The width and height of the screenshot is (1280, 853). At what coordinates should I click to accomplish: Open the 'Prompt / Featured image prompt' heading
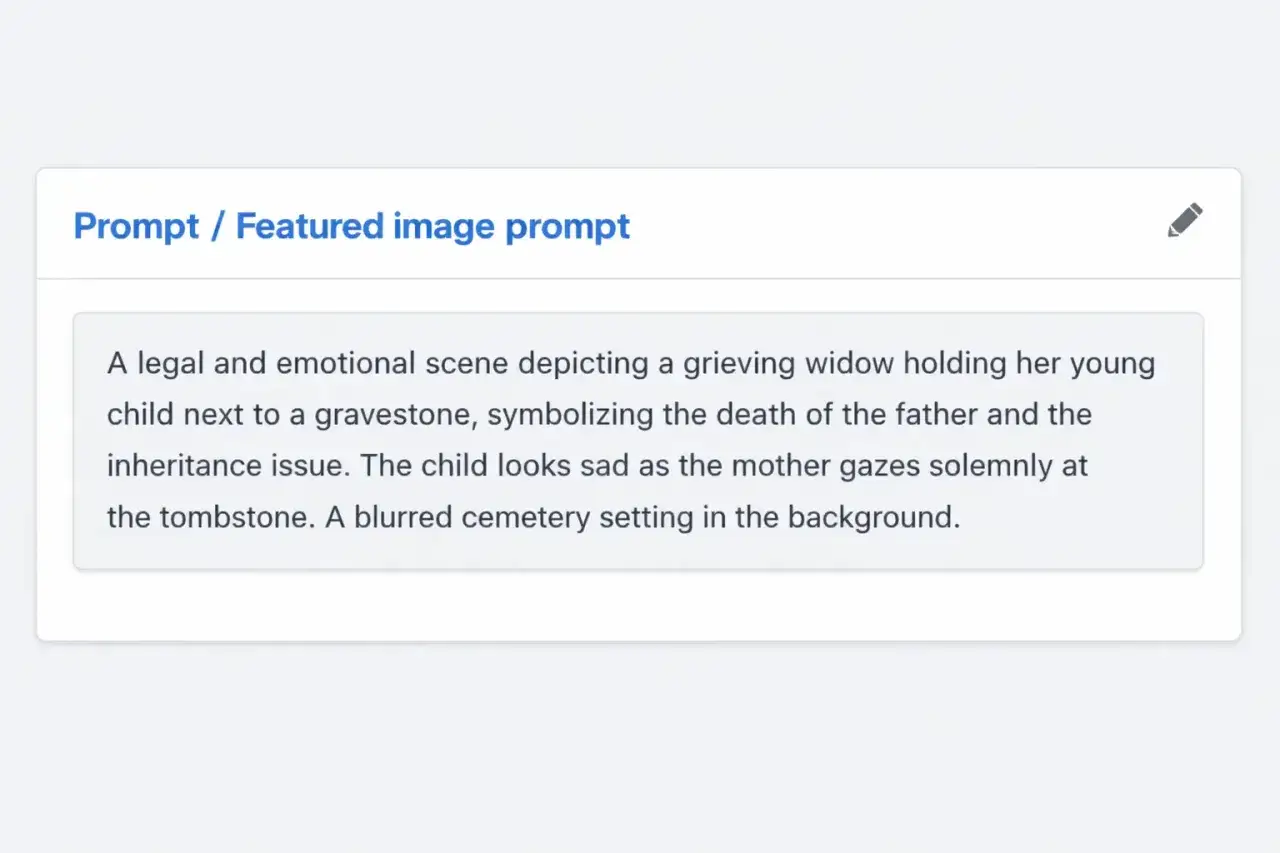coord(351,226)
